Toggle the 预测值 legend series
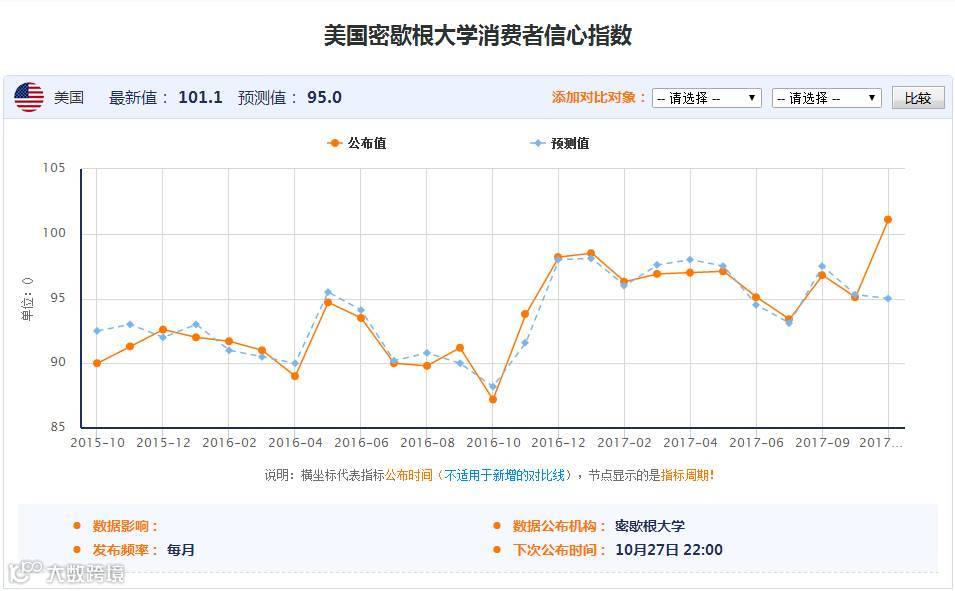The width and height of the screenshot is (955, 591). click(560, 143)
